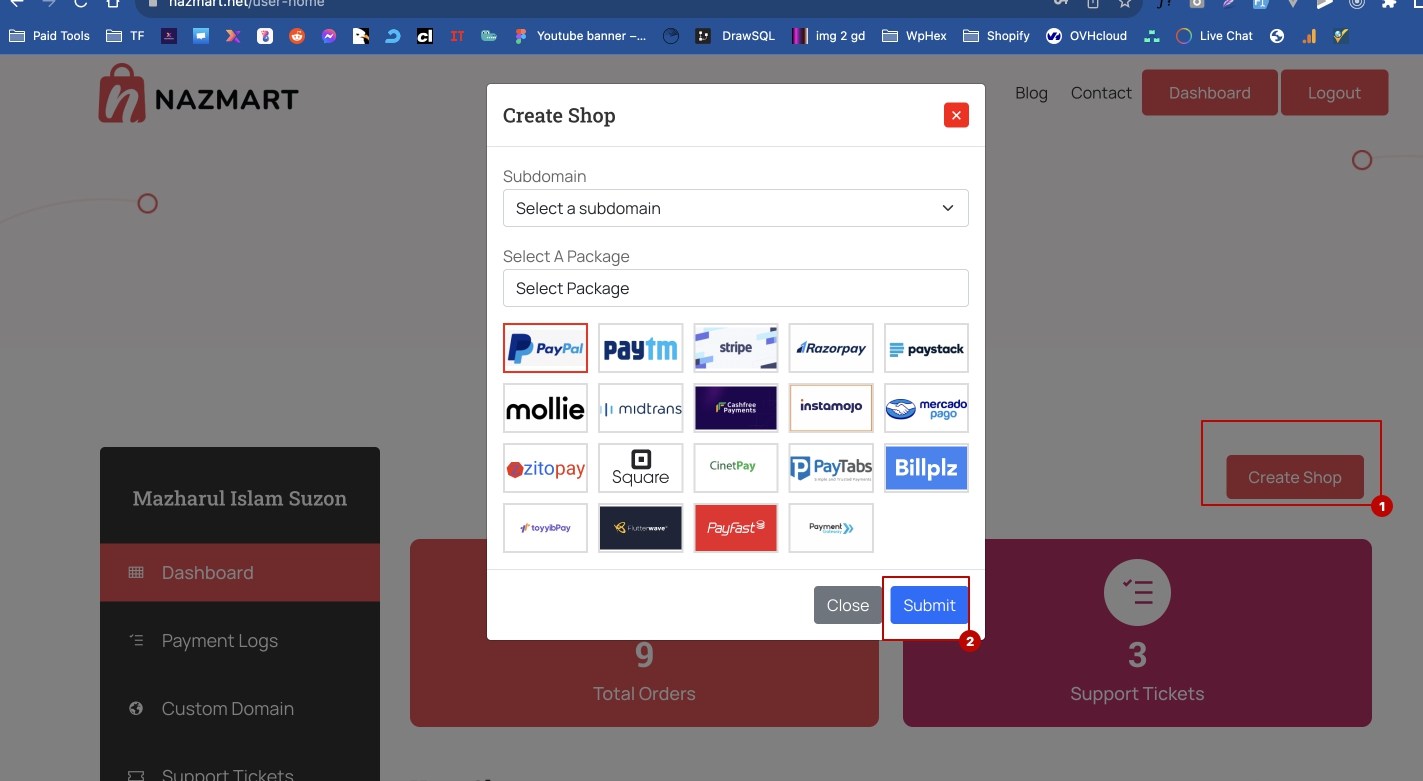Select toyyibPay payment gateway
Image resolution: width=1423 pixels, height=781 pixels.
(545, 528)
